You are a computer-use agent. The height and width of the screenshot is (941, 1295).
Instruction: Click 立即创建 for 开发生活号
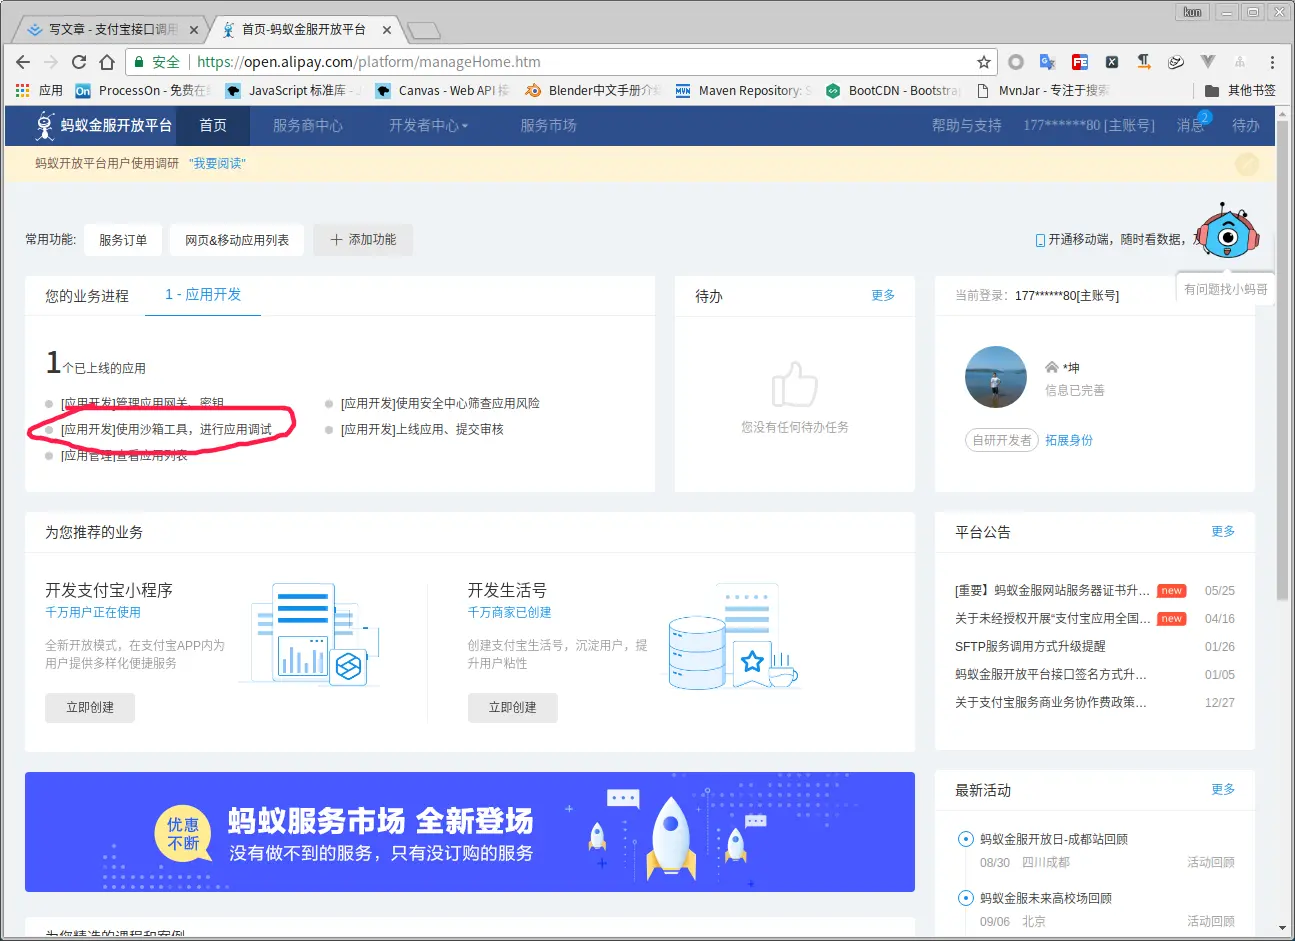(512, 707)
